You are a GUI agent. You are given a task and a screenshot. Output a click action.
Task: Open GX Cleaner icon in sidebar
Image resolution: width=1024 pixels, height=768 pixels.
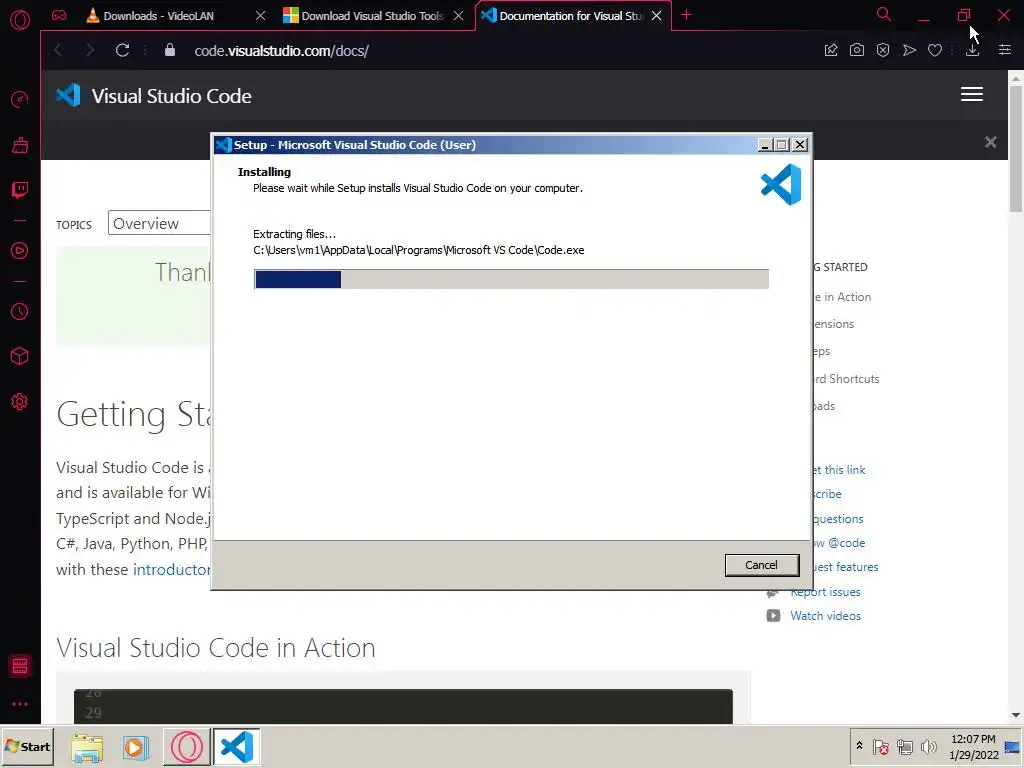coord(20,145)
